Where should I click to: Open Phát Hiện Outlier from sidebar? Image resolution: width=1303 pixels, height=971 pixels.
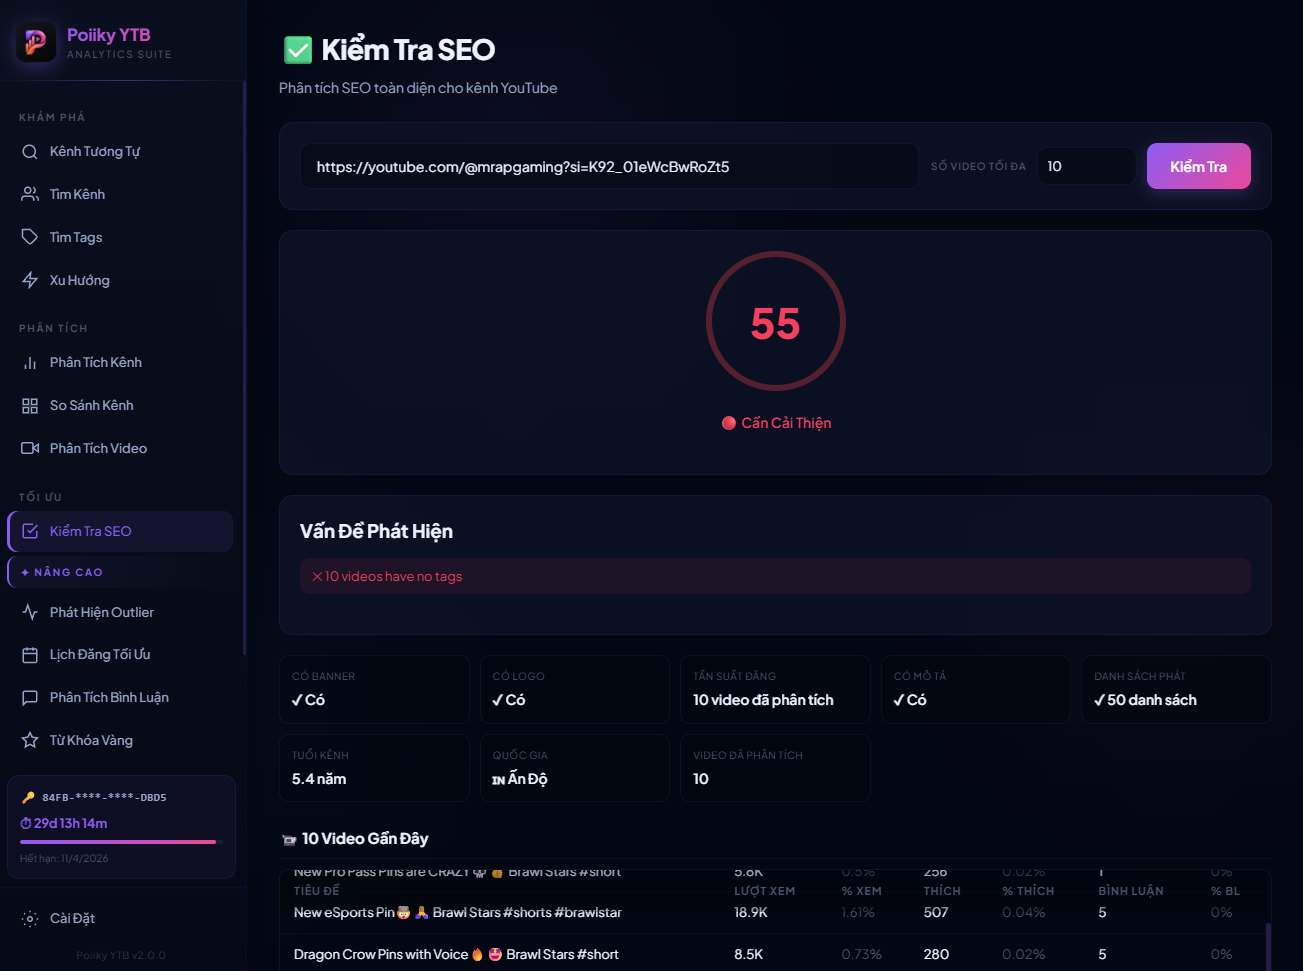click(101, 612)
